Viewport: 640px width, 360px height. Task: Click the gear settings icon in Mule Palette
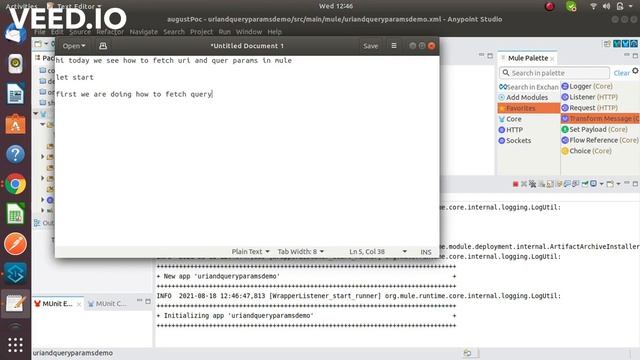pos(636,71)
